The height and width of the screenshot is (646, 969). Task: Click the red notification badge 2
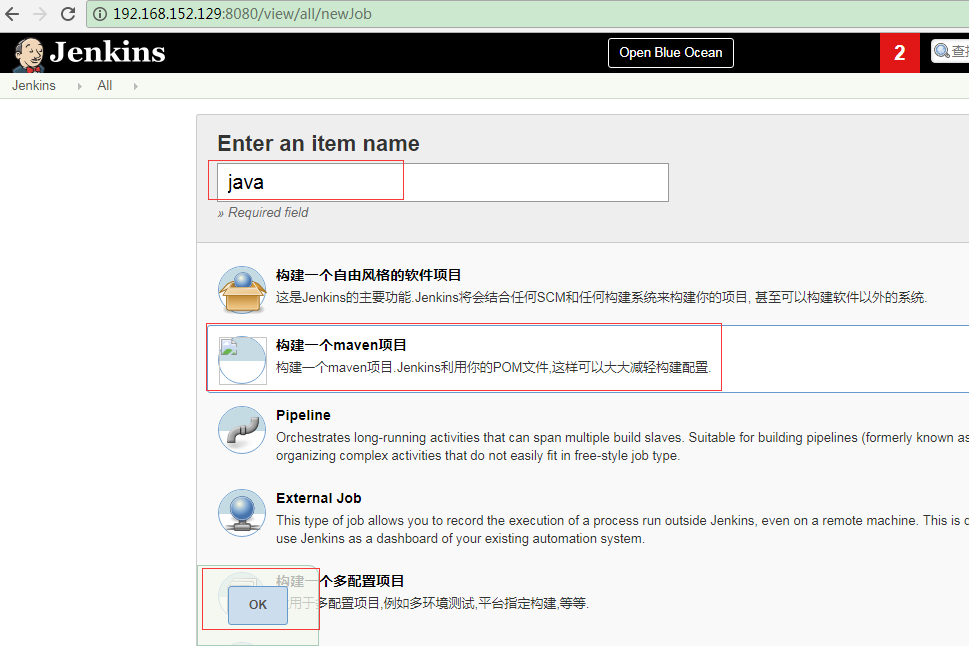899,53
